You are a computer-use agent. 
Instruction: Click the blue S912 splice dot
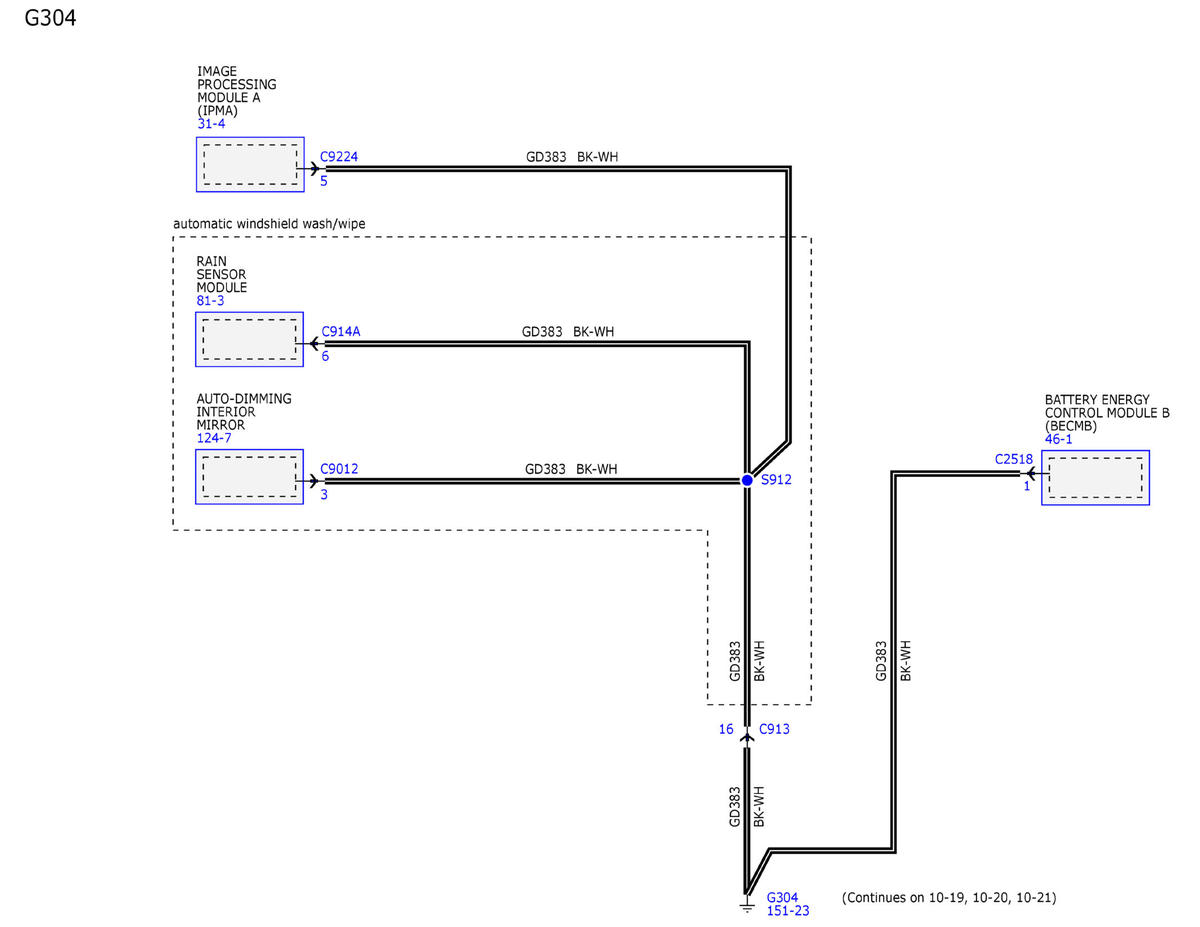point(747,481)
